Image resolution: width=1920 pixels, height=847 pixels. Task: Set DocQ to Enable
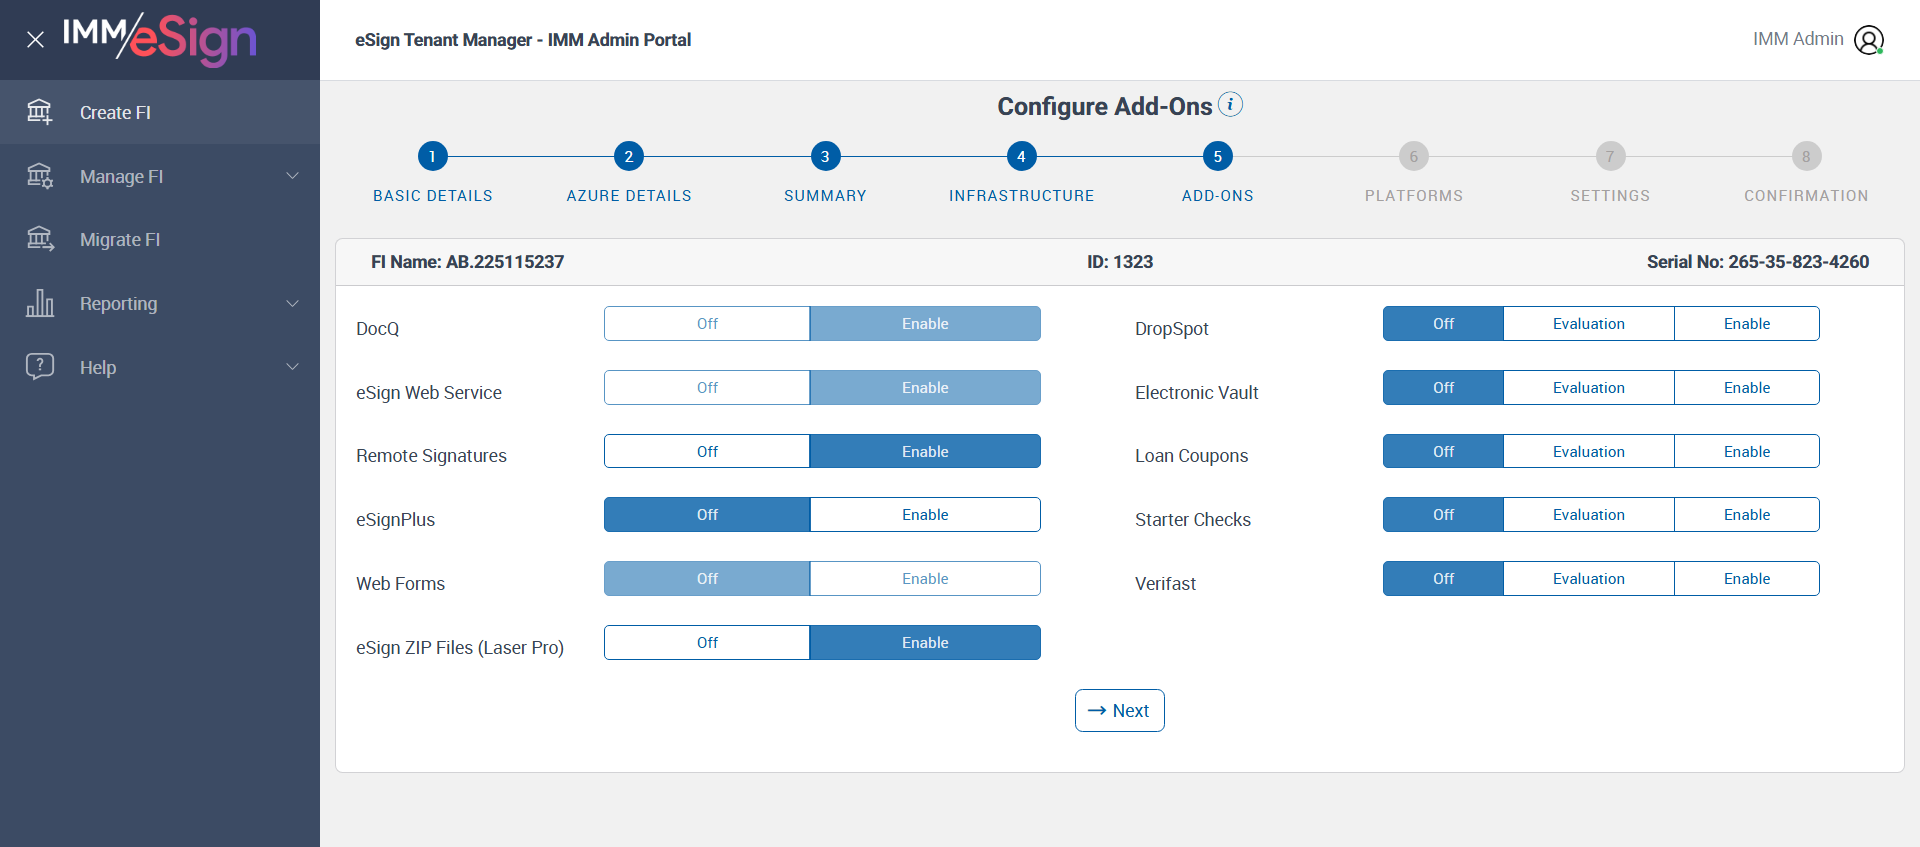click(x=925, y=324)
